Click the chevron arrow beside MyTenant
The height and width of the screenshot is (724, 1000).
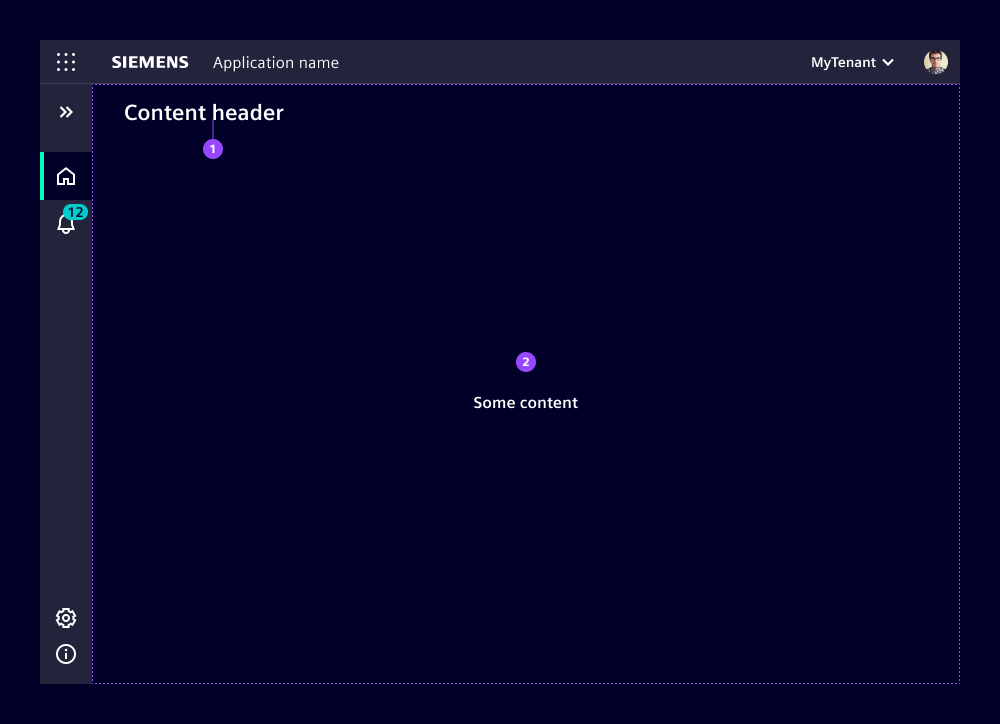(x=887, y=63)
